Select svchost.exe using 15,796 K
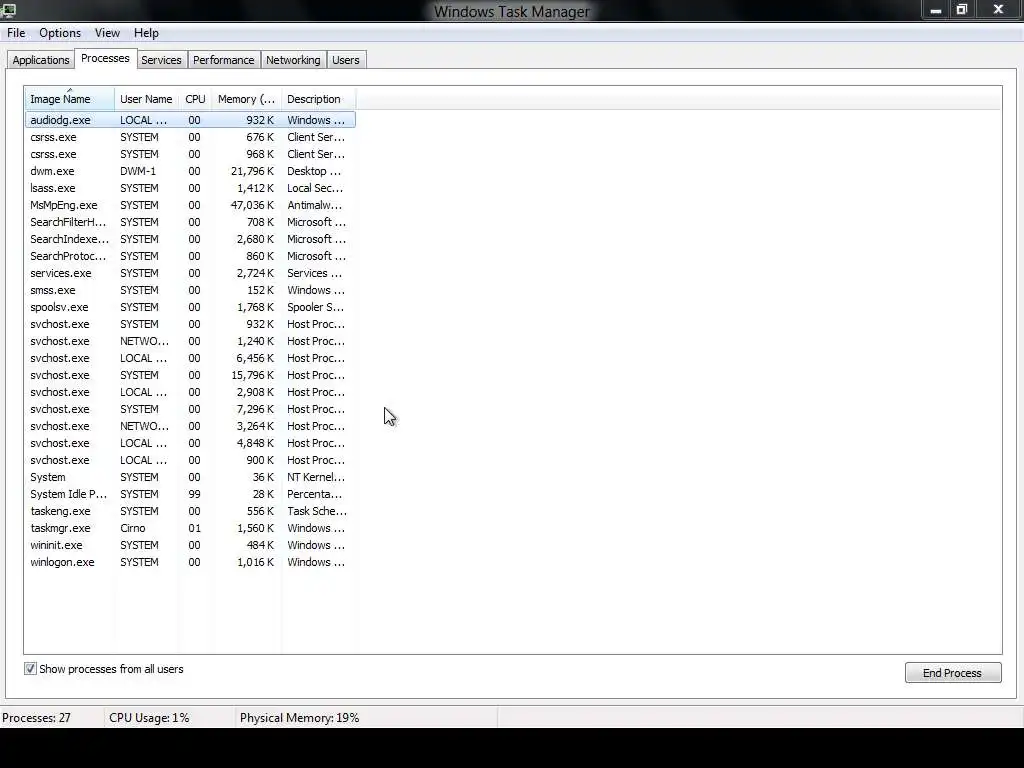This screenshot has height=768, width=1024. pyautogui.click(x=190, y=375)
